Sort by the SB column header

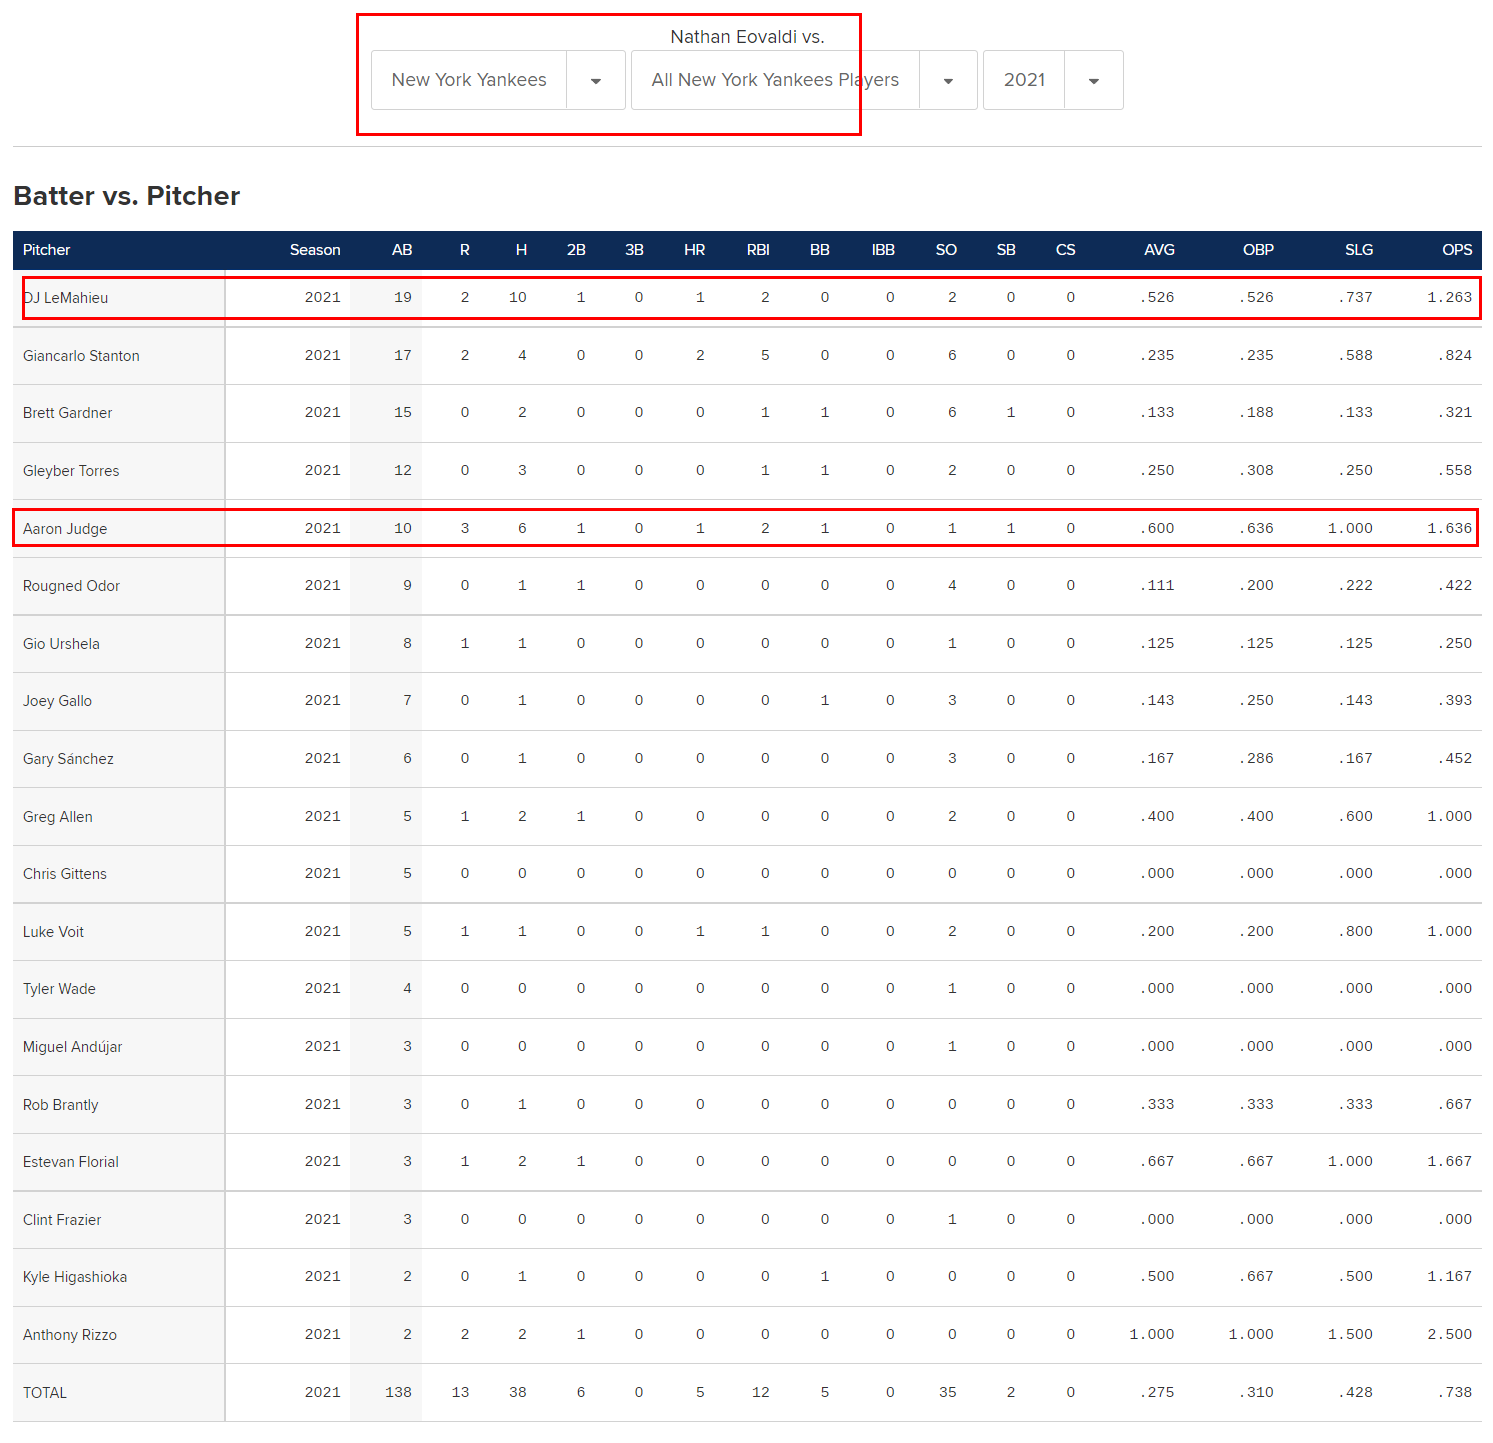pos(1006,250)
